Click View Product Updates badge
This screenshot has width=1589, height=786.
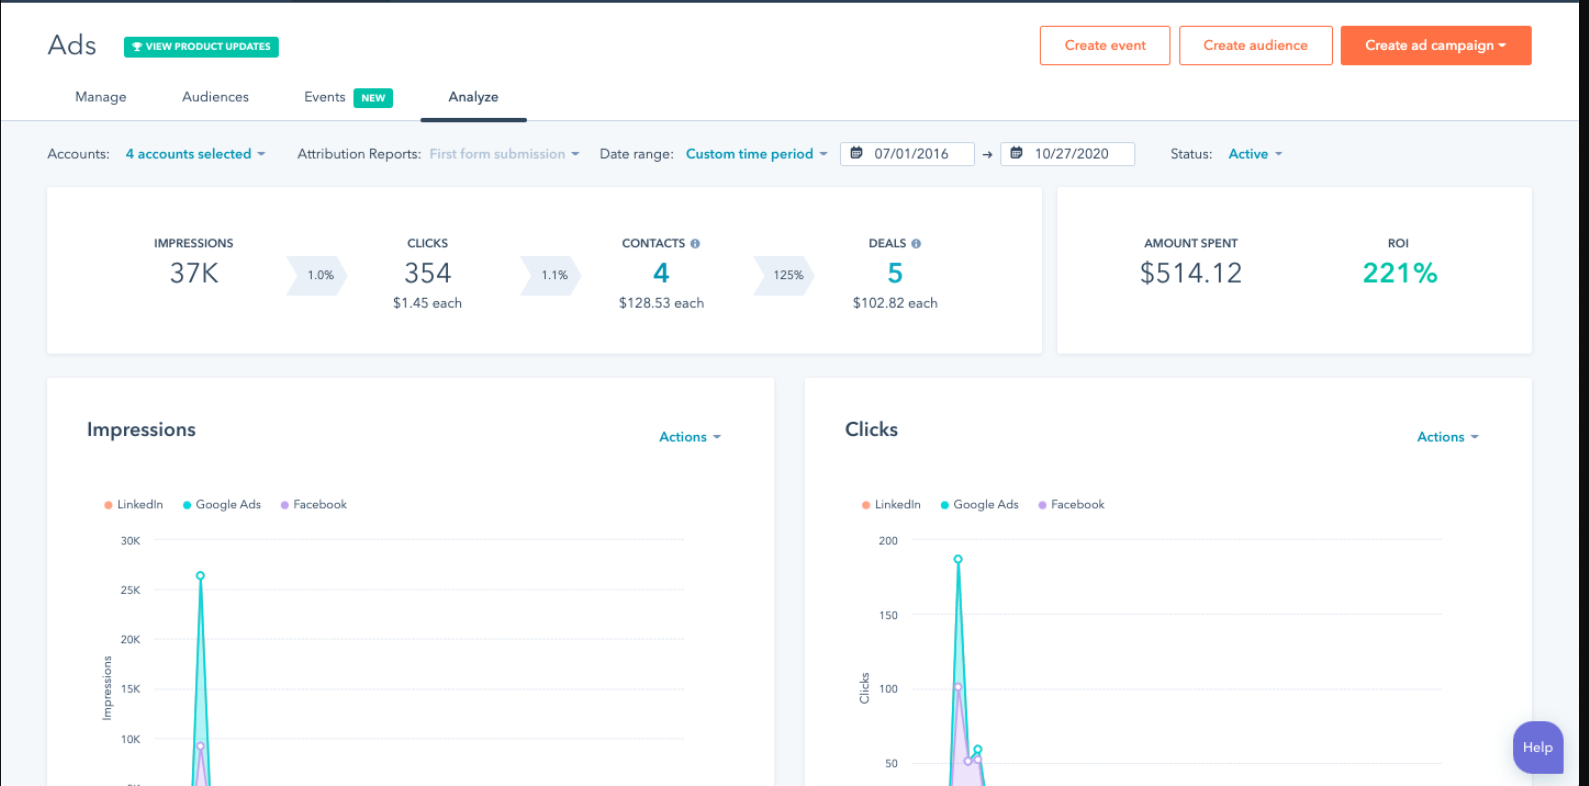[201, 46]
